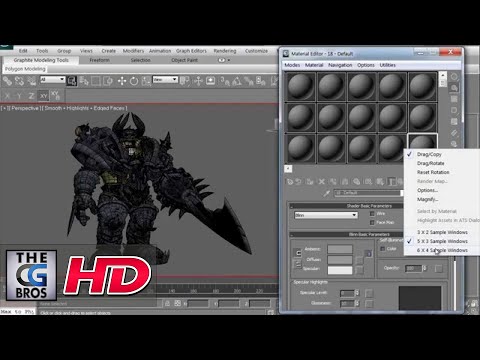This screenshot has height=360, width=480.
Task: Toggle the 3D Snaps button
Action: (225, 81)
